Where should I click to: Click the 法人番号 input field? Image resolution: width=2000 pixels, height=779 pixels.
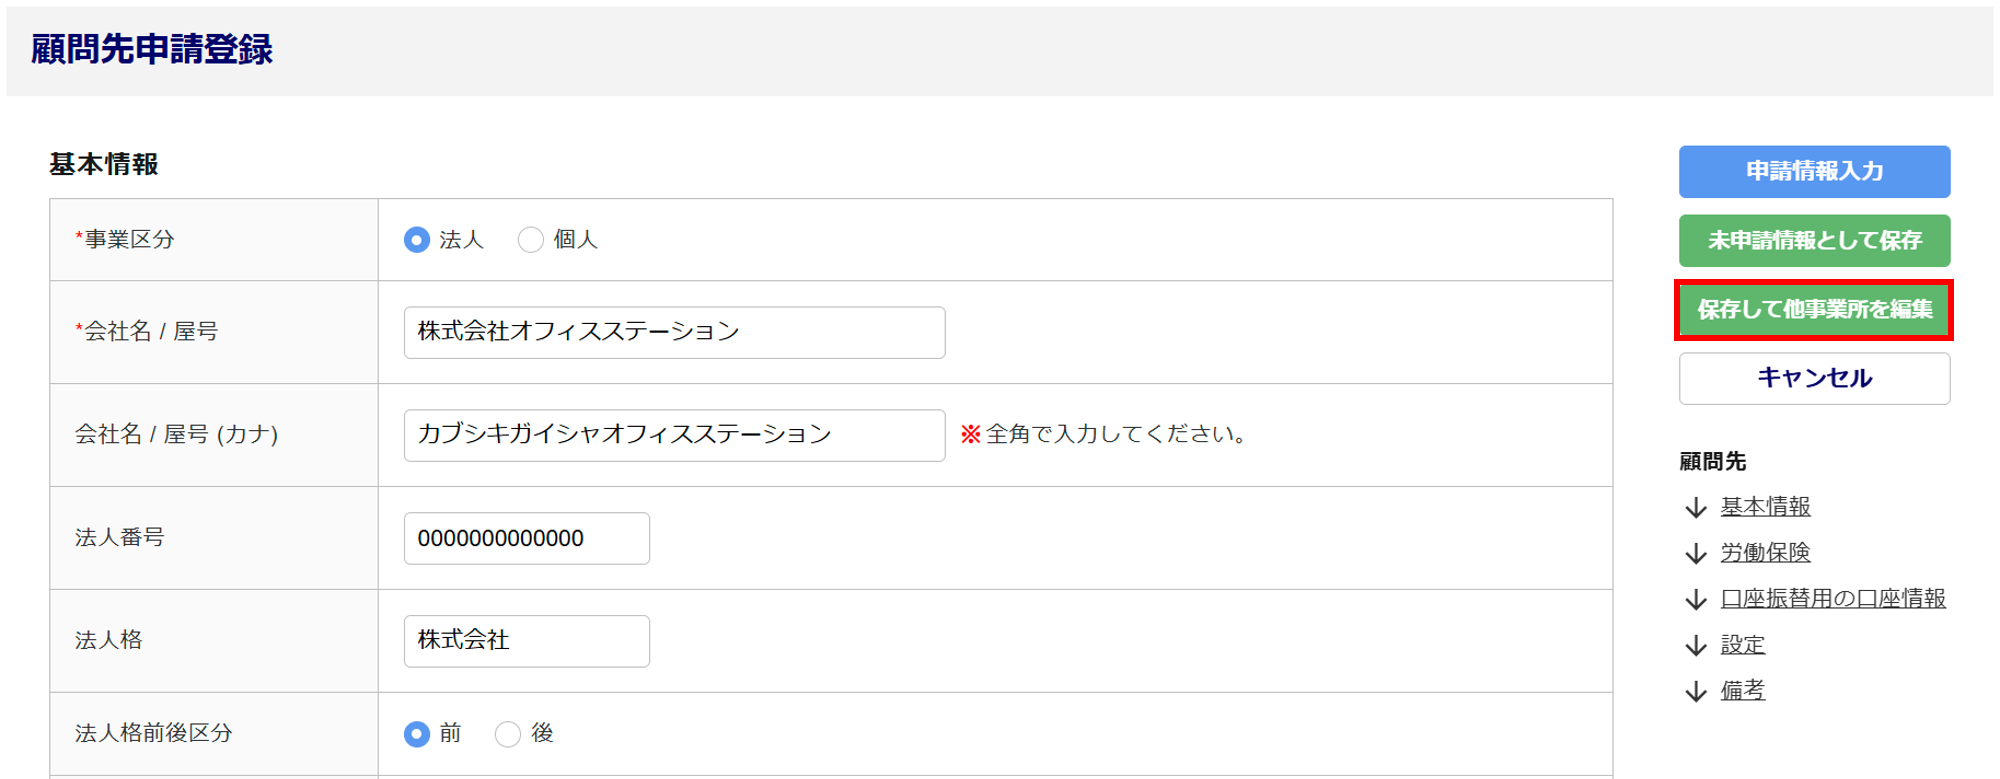526,539
